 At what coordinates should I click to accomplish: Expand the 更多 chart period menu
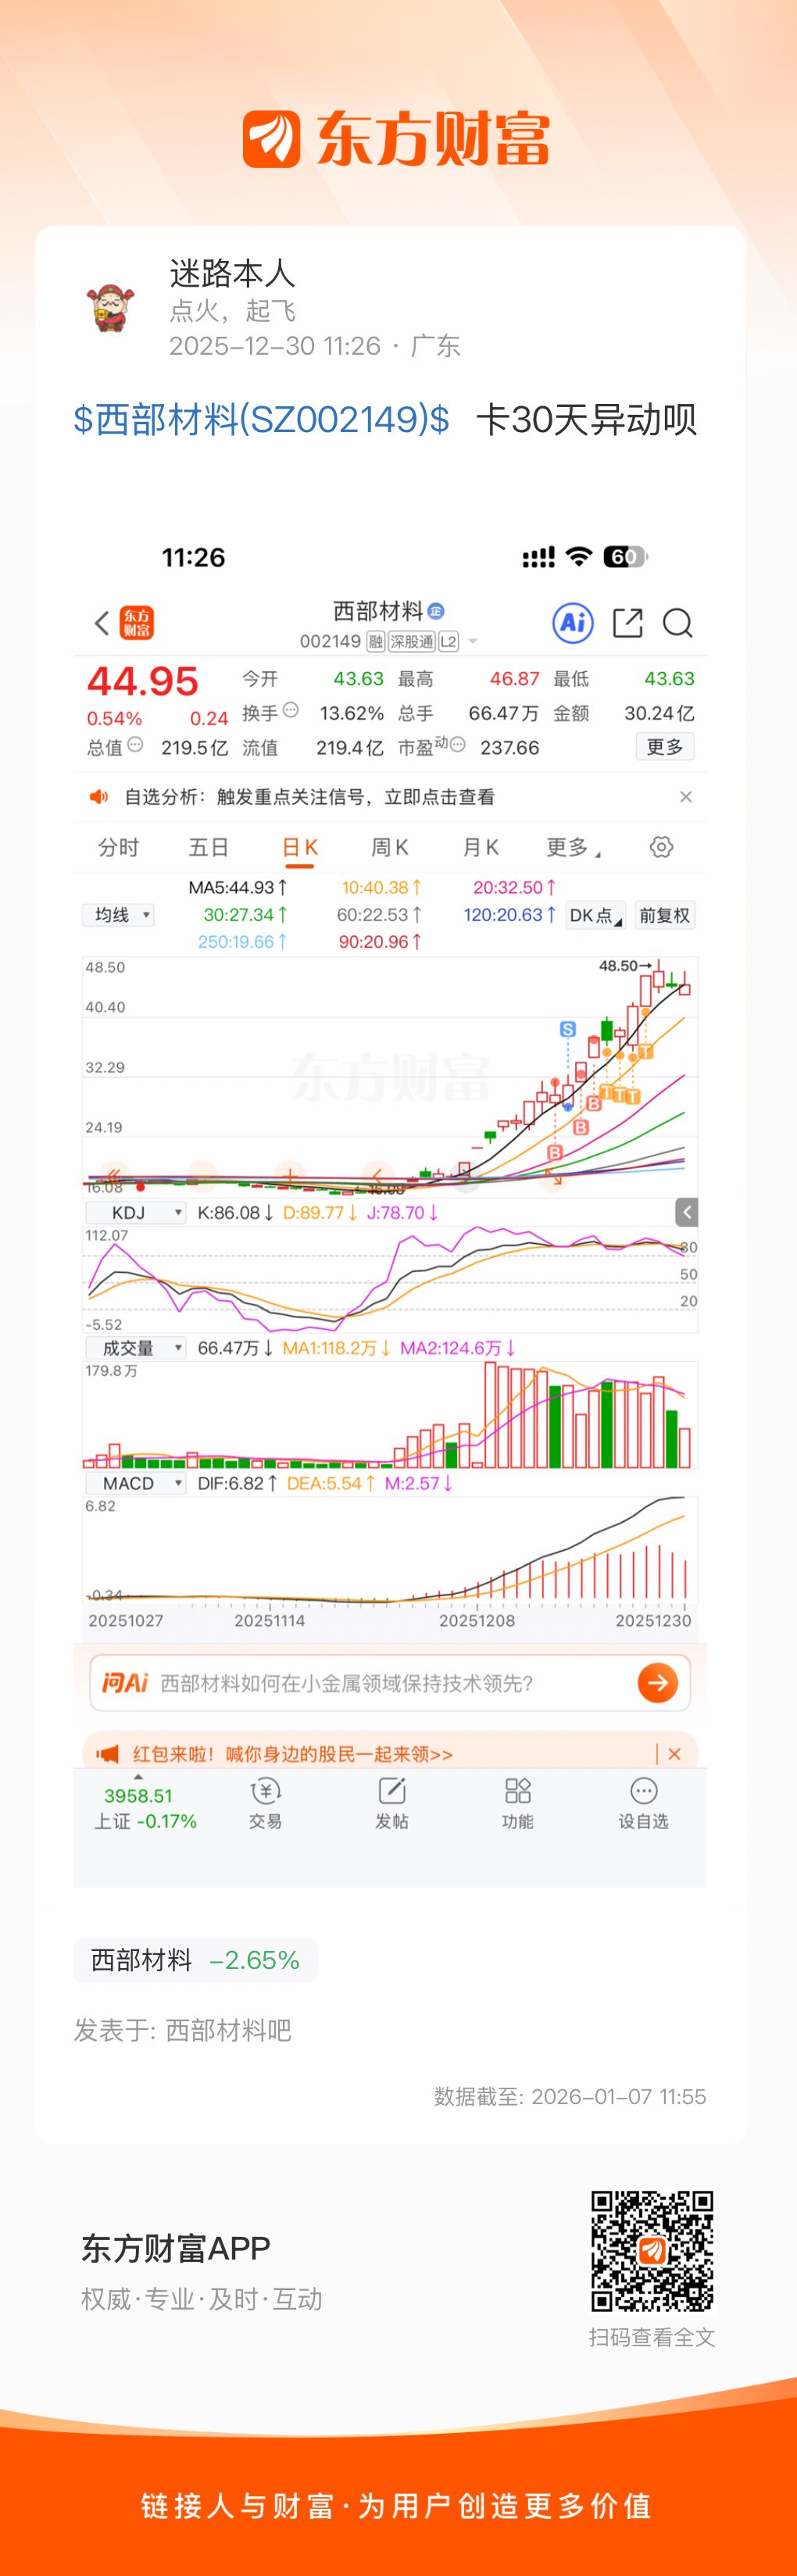[x=574, y=848]
